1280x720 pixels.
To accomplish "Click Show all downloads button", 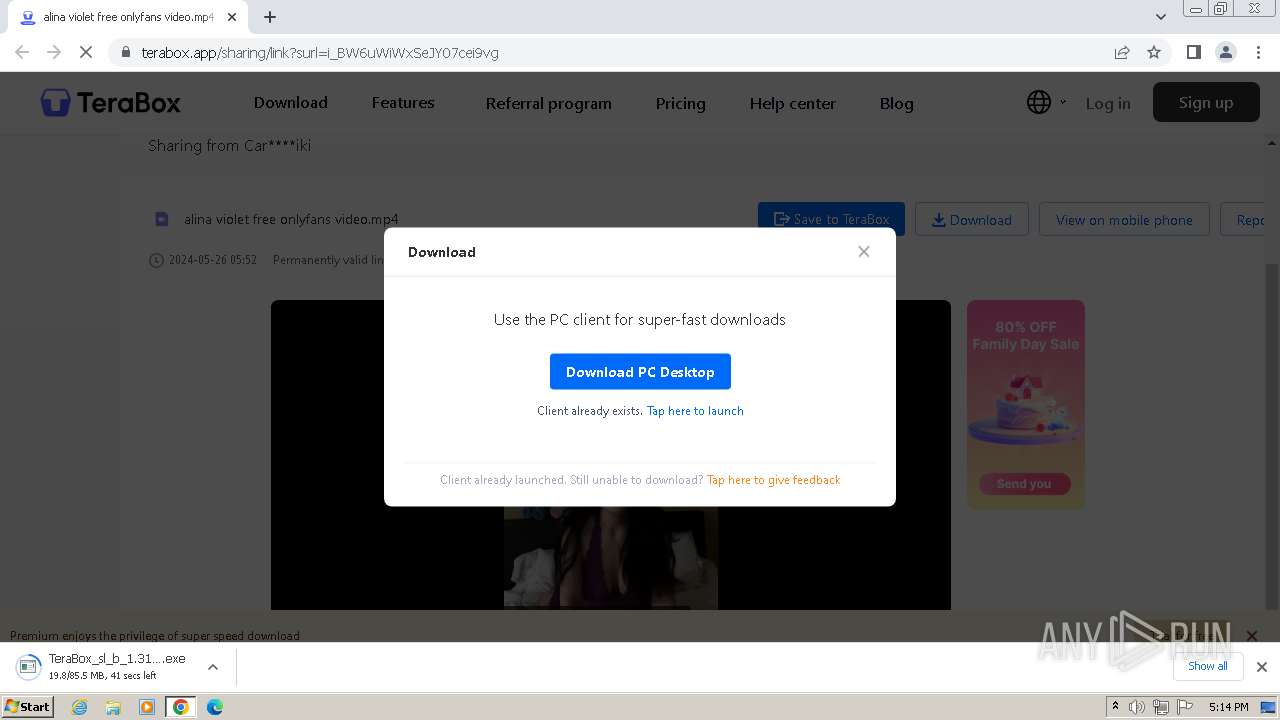I will pos(1208,666).
